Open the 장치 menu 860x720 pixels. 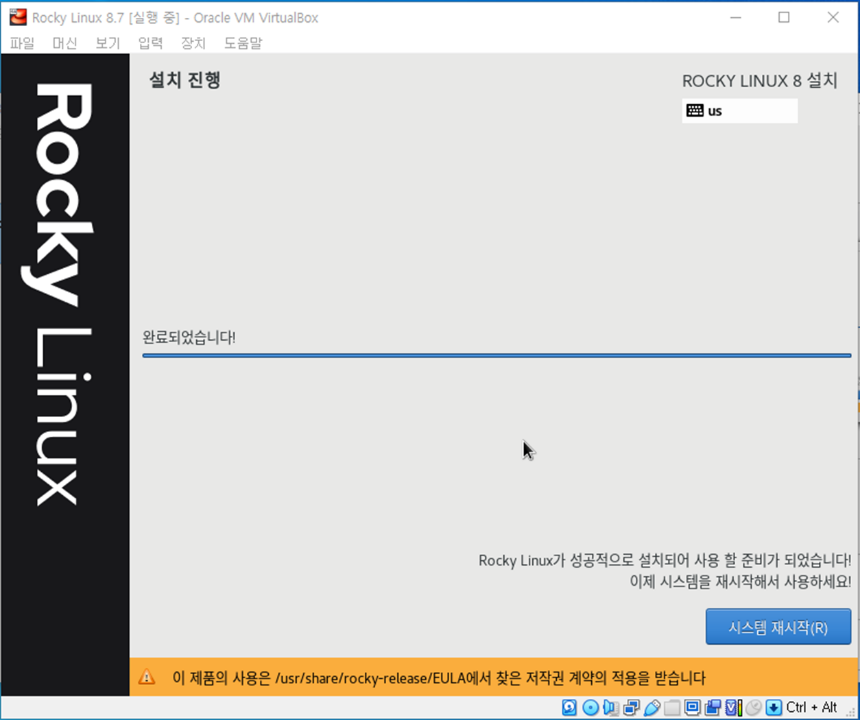pyautogui.click(x=193, y=43)
